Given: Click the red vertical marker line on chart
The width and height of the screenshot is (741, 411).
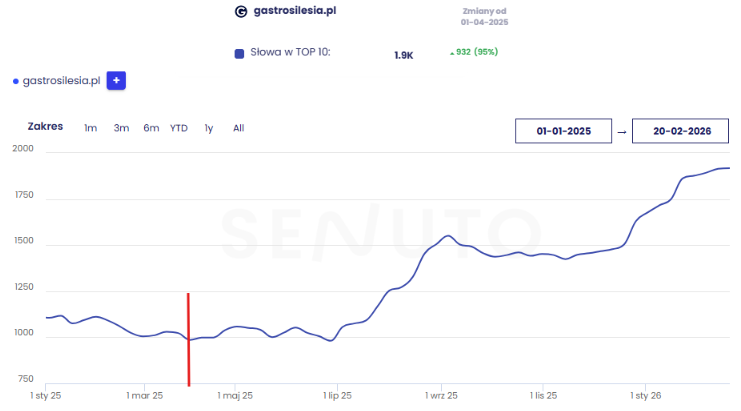Looking at the screenshot, I should 188,338.
